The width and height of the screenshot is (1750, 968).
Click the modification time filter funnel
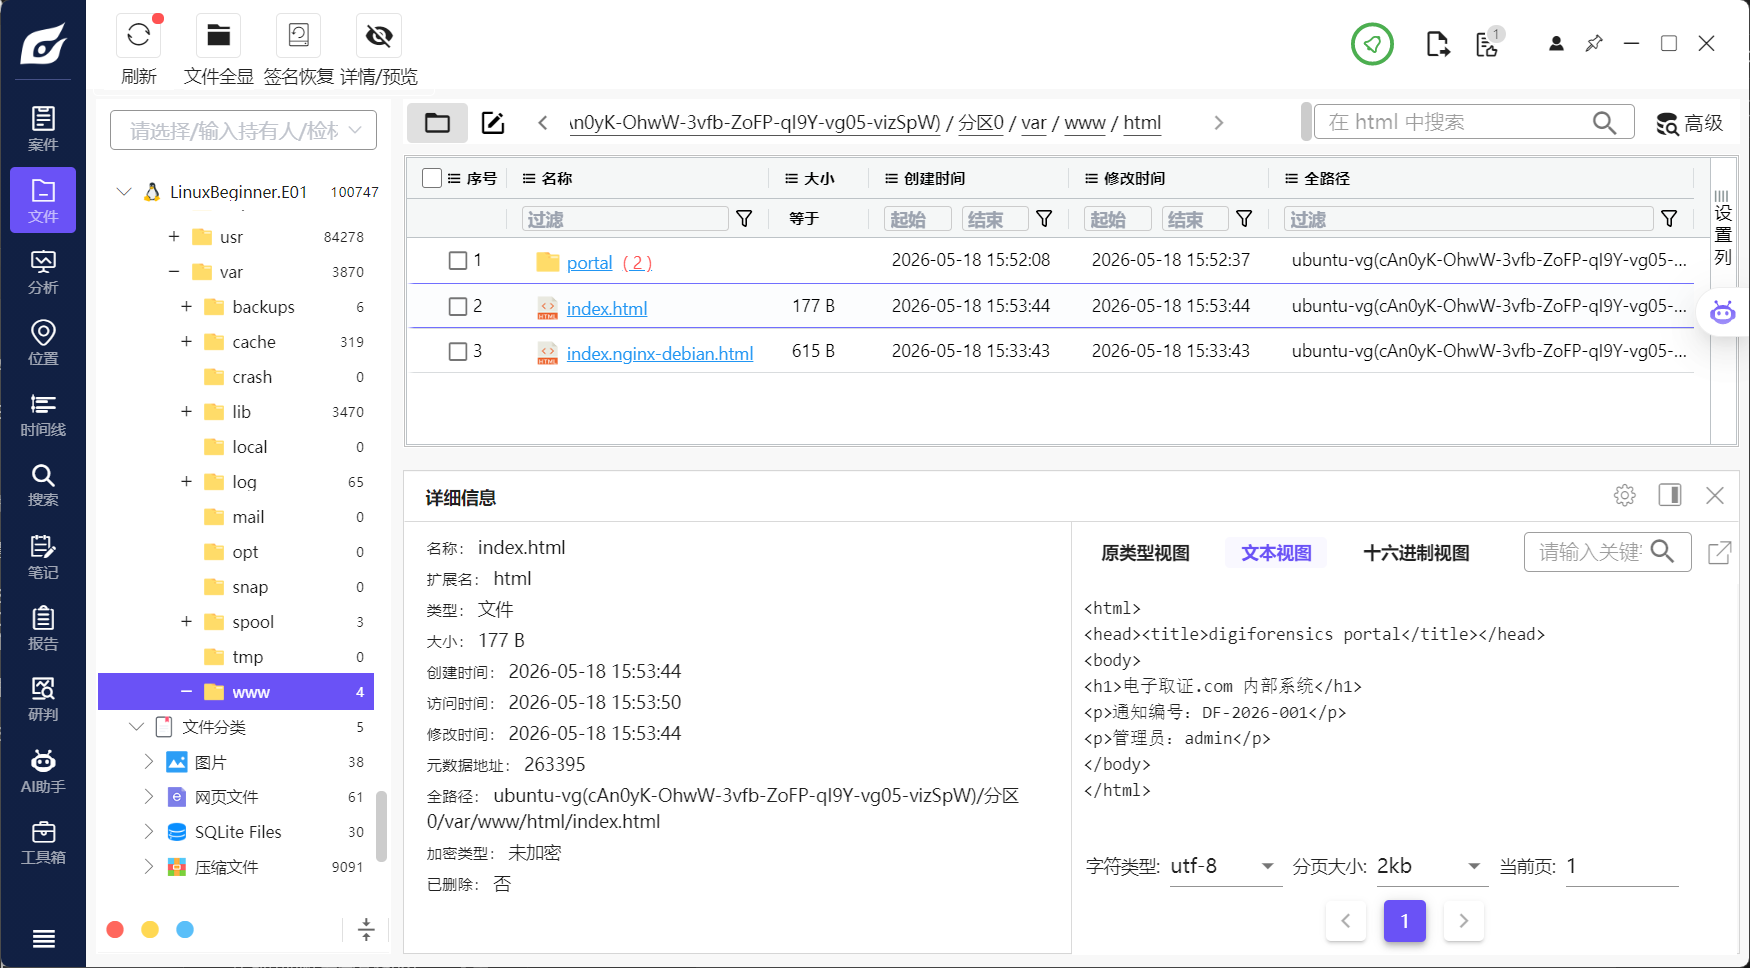(x=1244, y=218)
